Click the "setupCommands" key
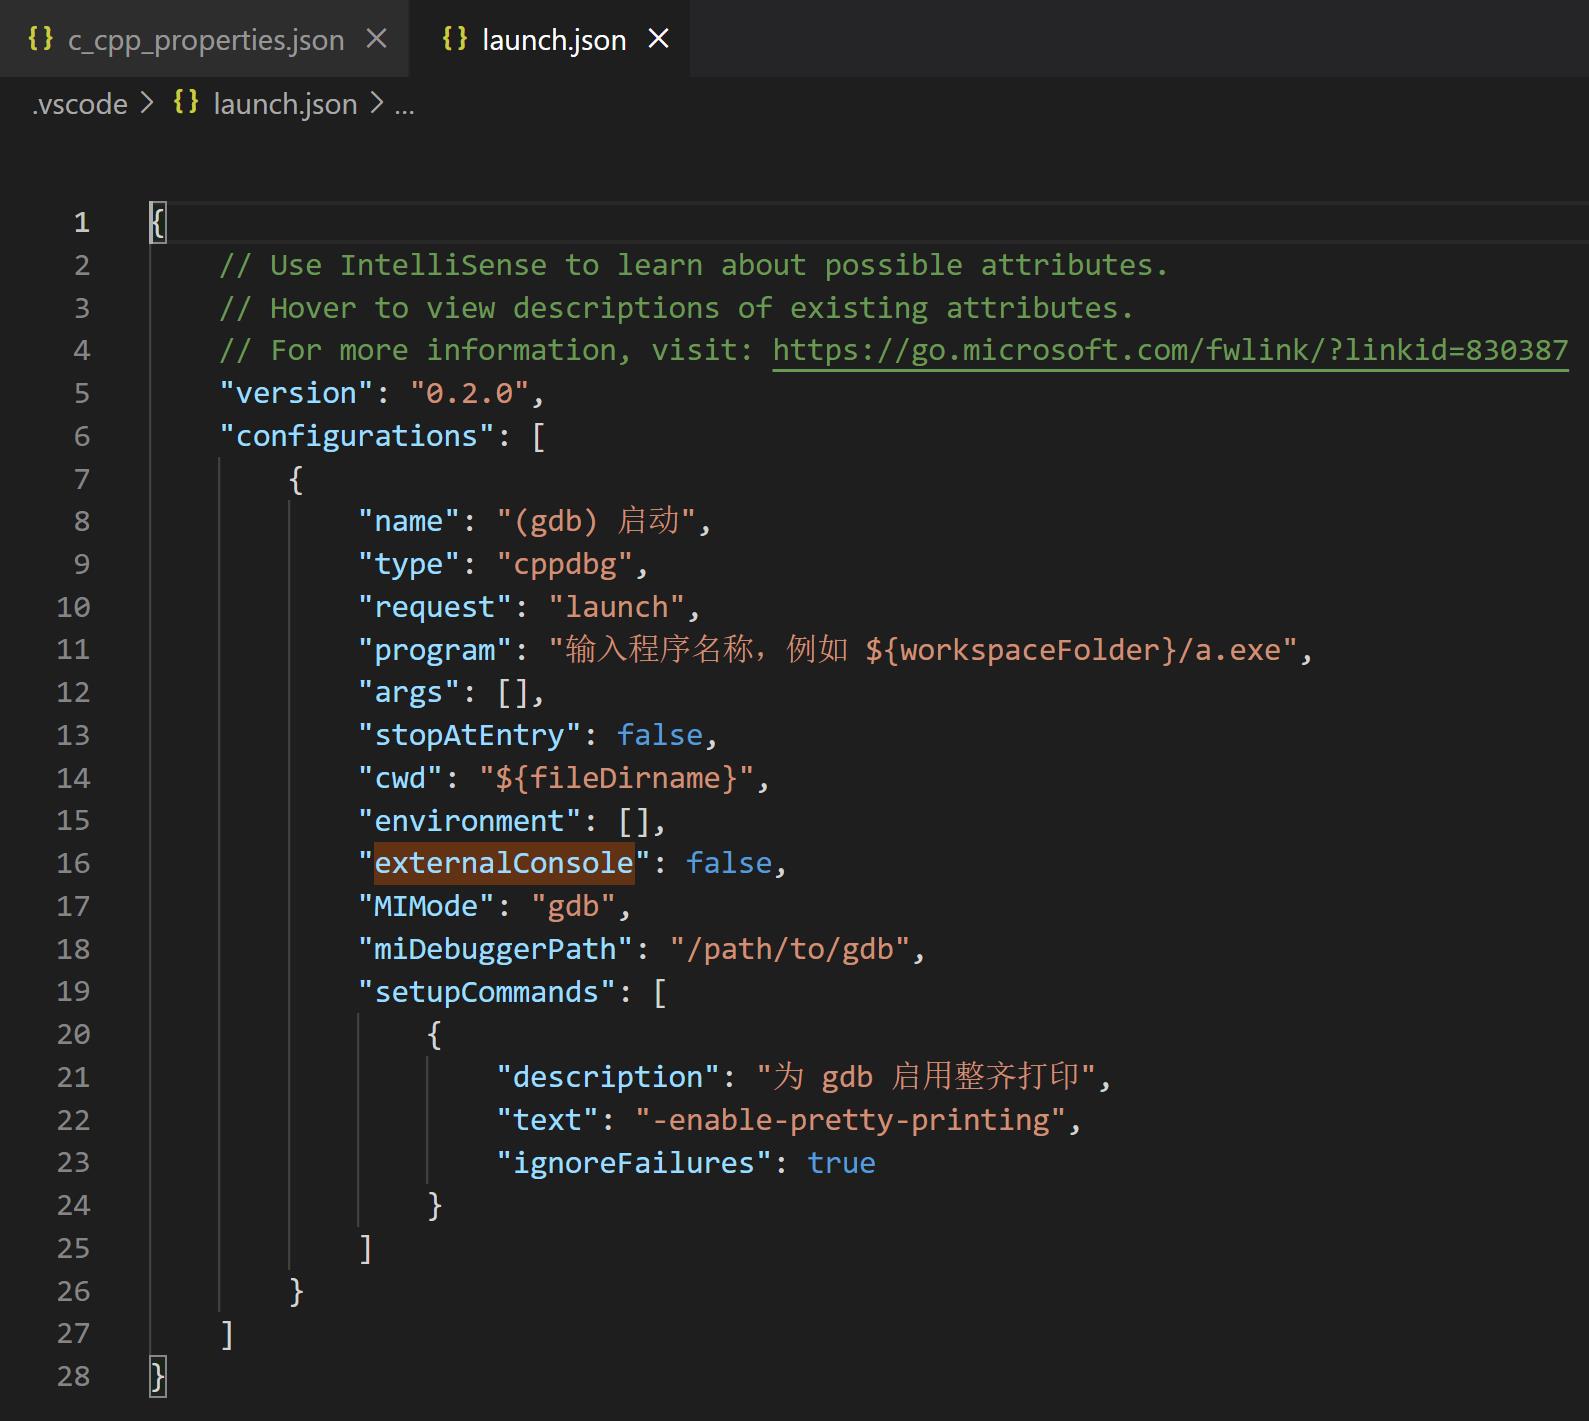The width and height of the screenshot is (1589, 1421). 487,992
